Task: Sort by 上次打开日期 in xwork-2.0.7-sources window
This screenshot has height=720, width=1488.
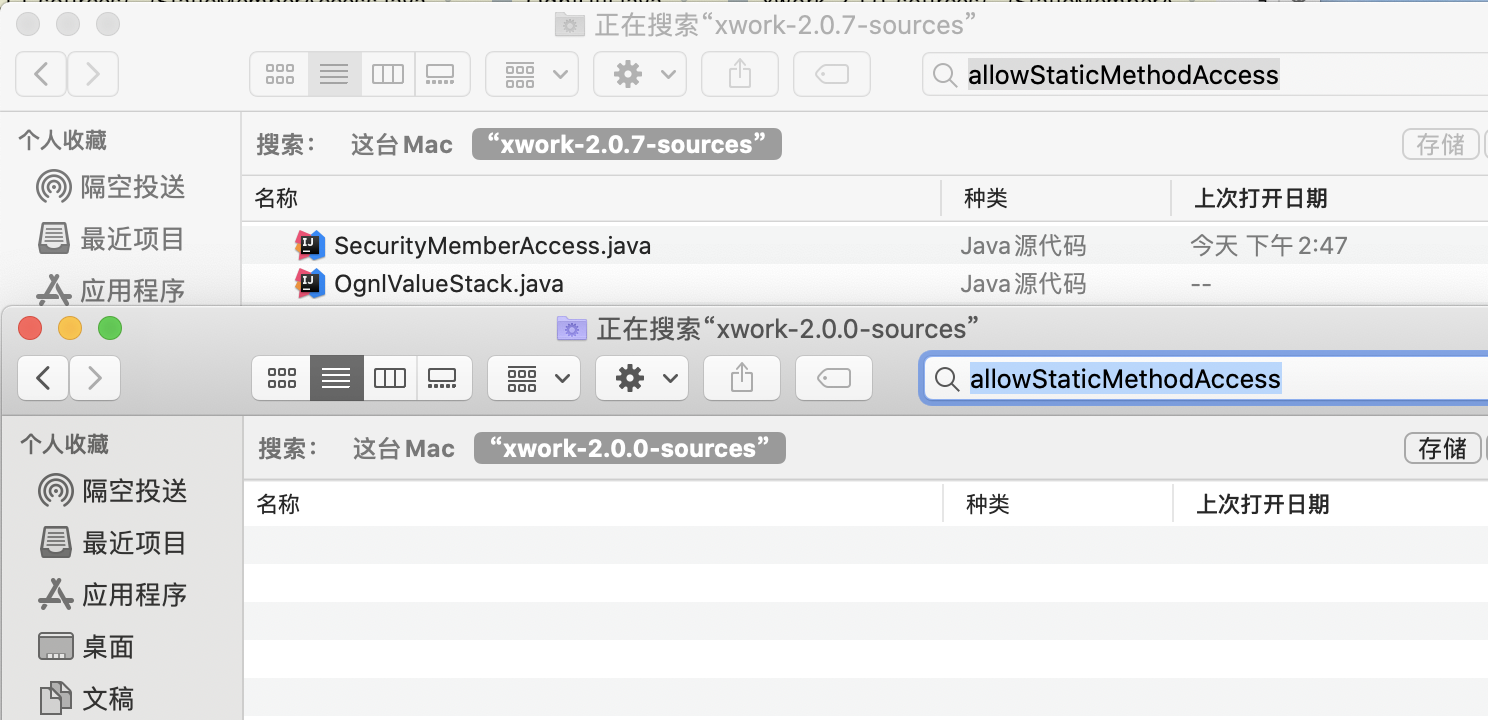Action: coord(1330,198)
